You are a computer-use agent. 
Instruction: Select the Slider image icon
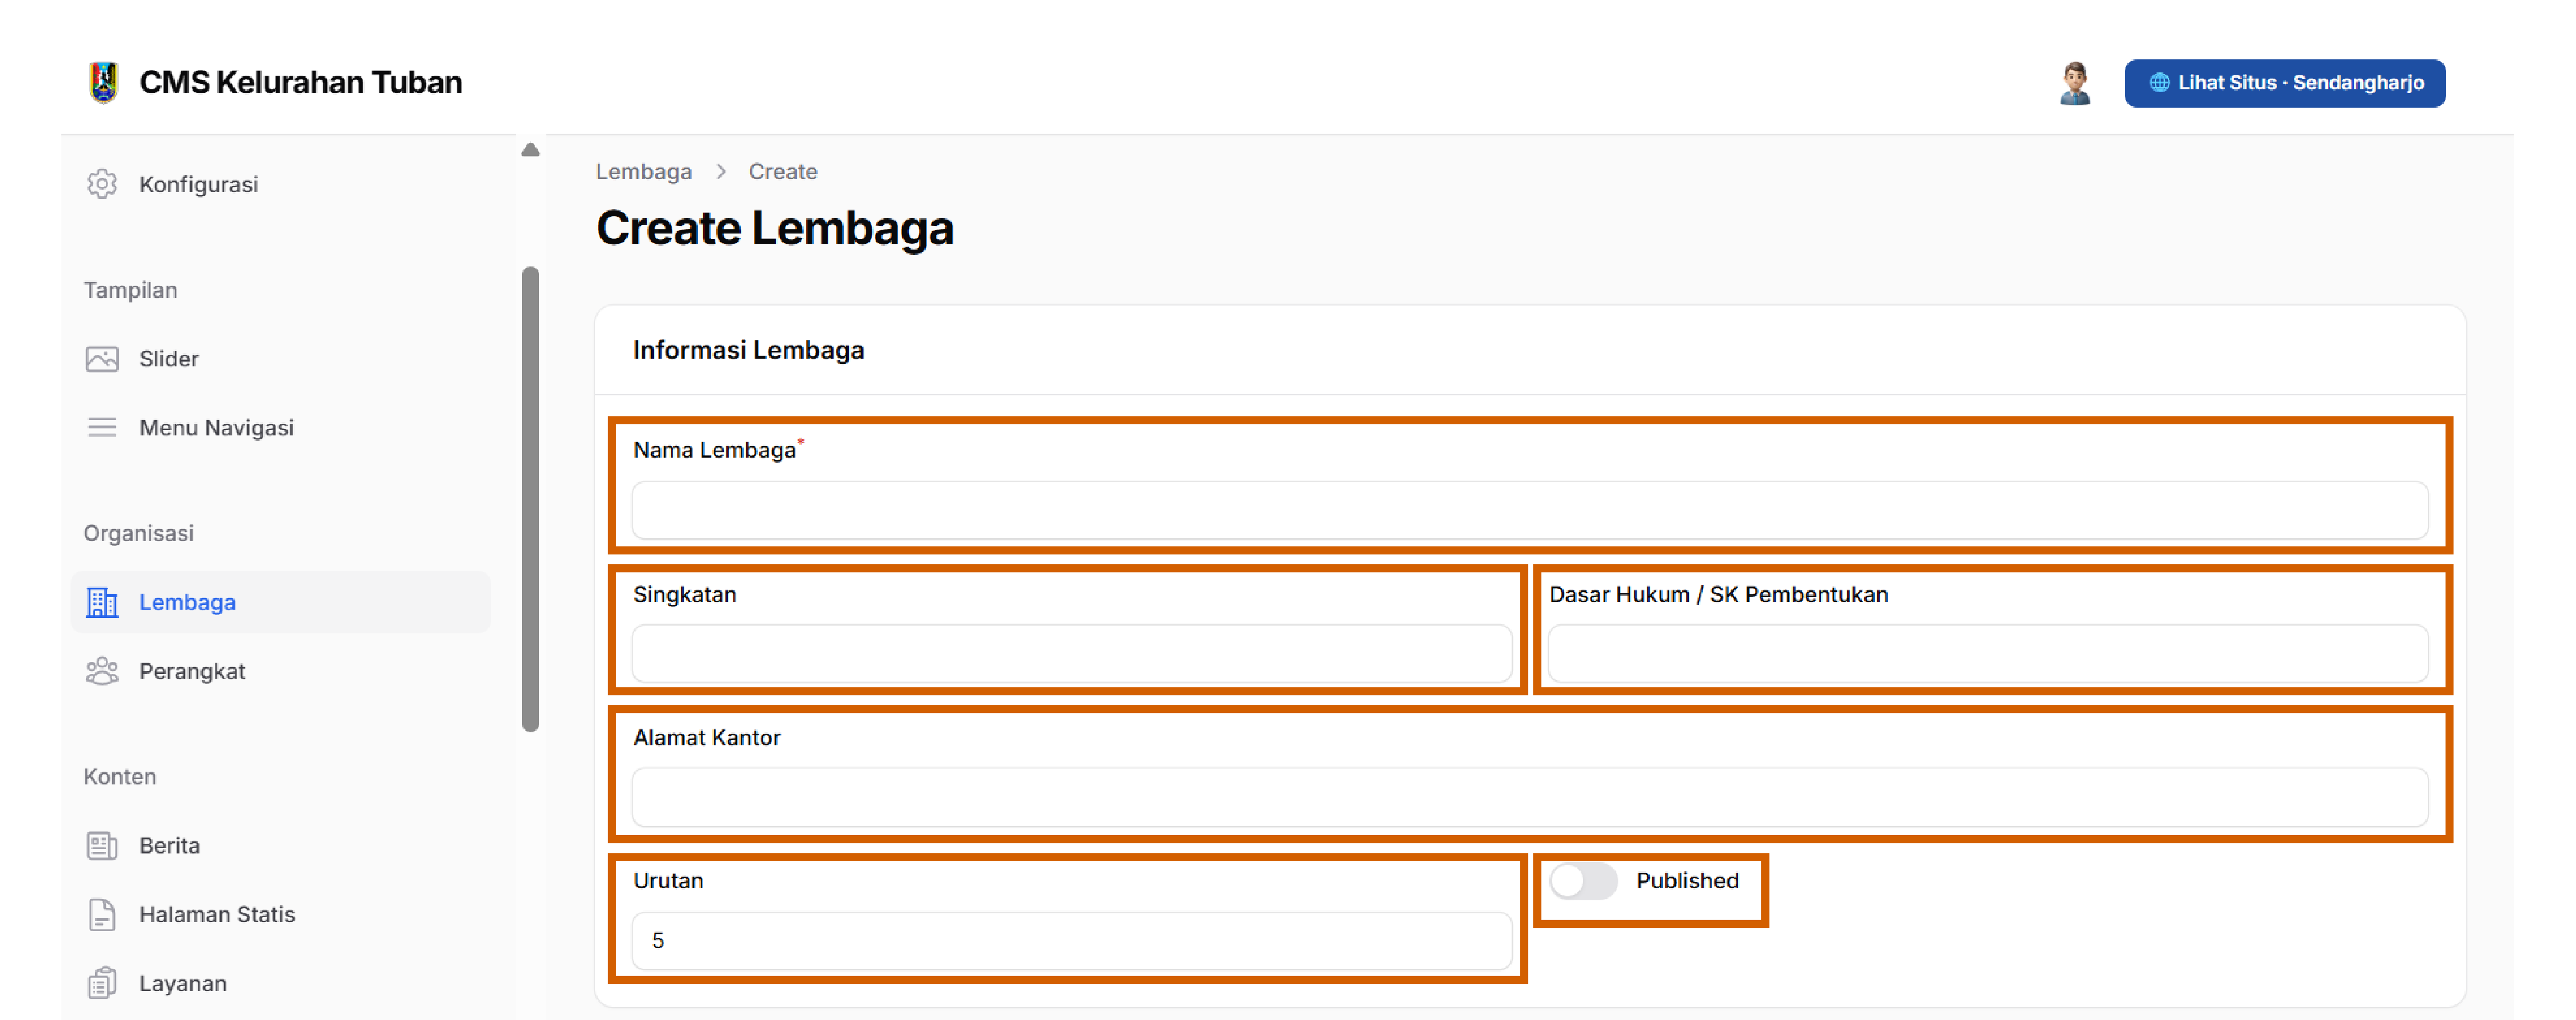point(102,359)
